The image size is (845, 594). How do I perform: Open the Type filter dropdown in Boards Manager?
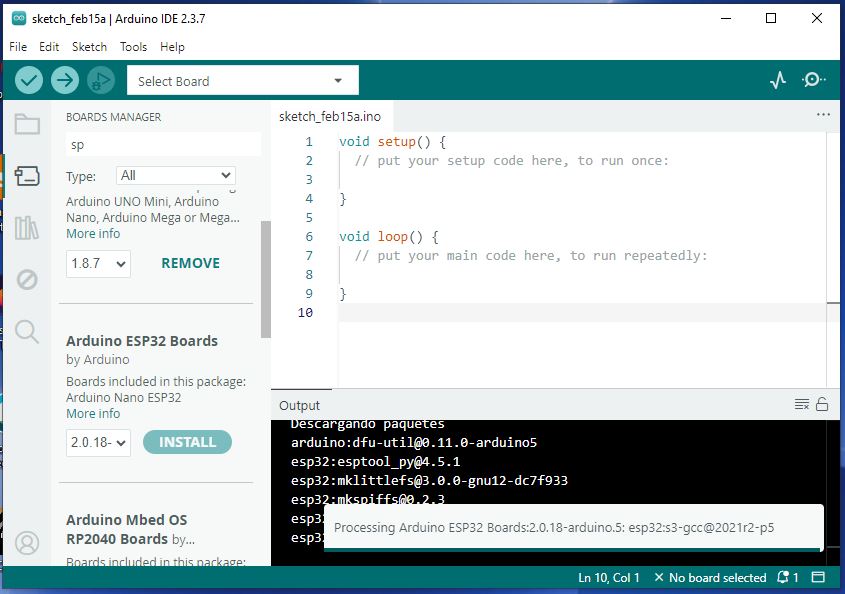[175, 175]
